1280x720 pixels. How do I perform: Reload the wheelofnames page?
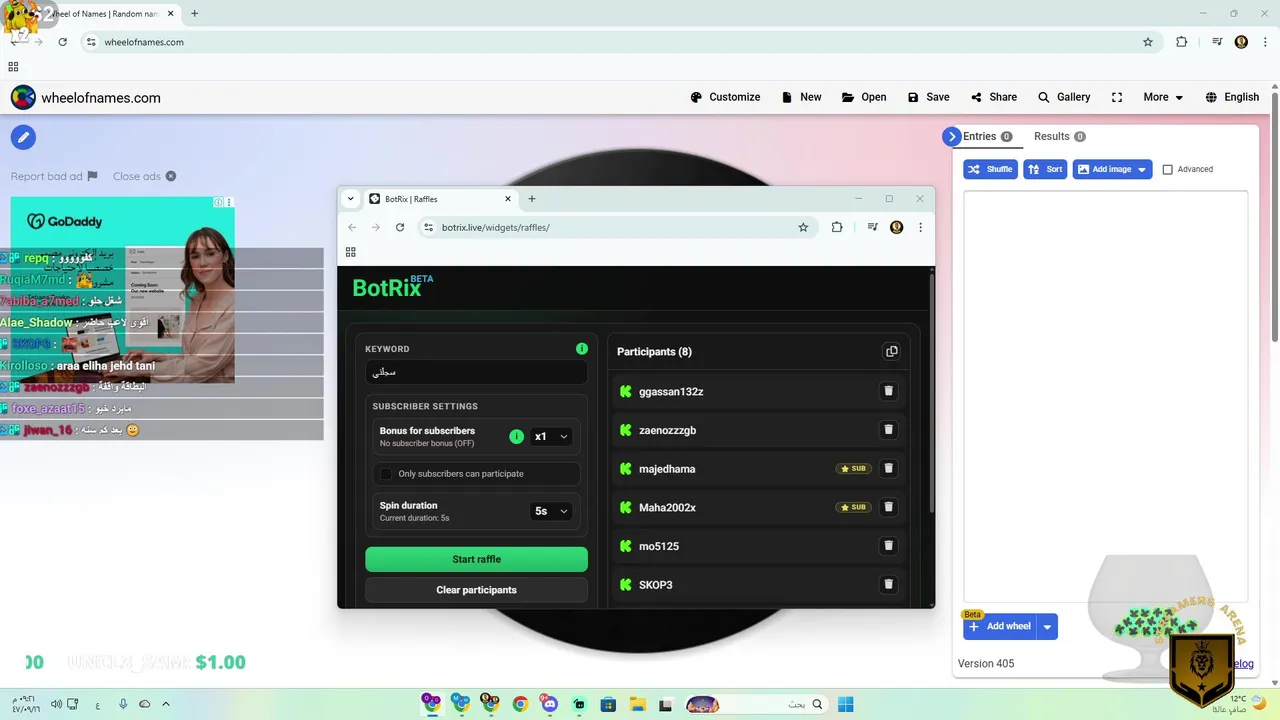tap(62, 42)
